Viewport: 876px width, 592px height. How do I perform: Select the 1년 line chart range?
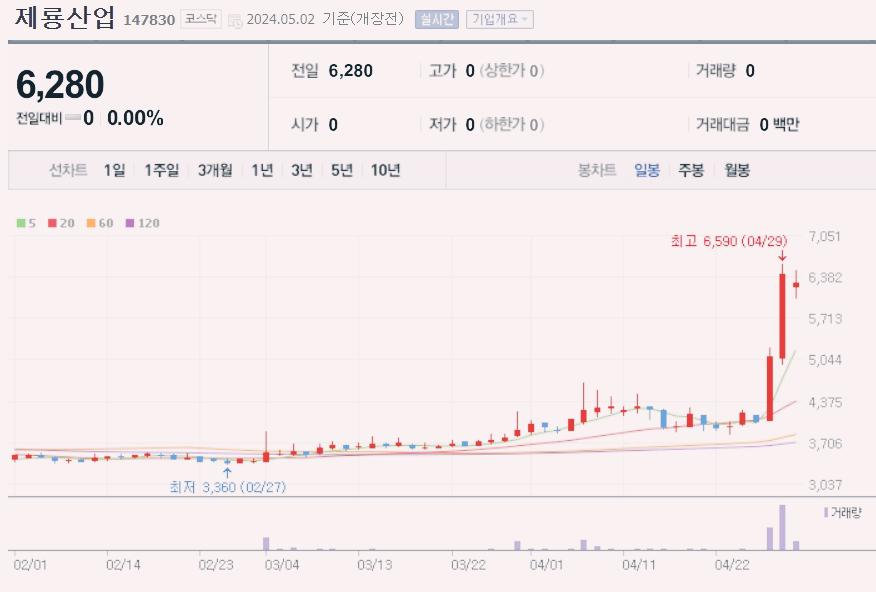click(262, 170)
